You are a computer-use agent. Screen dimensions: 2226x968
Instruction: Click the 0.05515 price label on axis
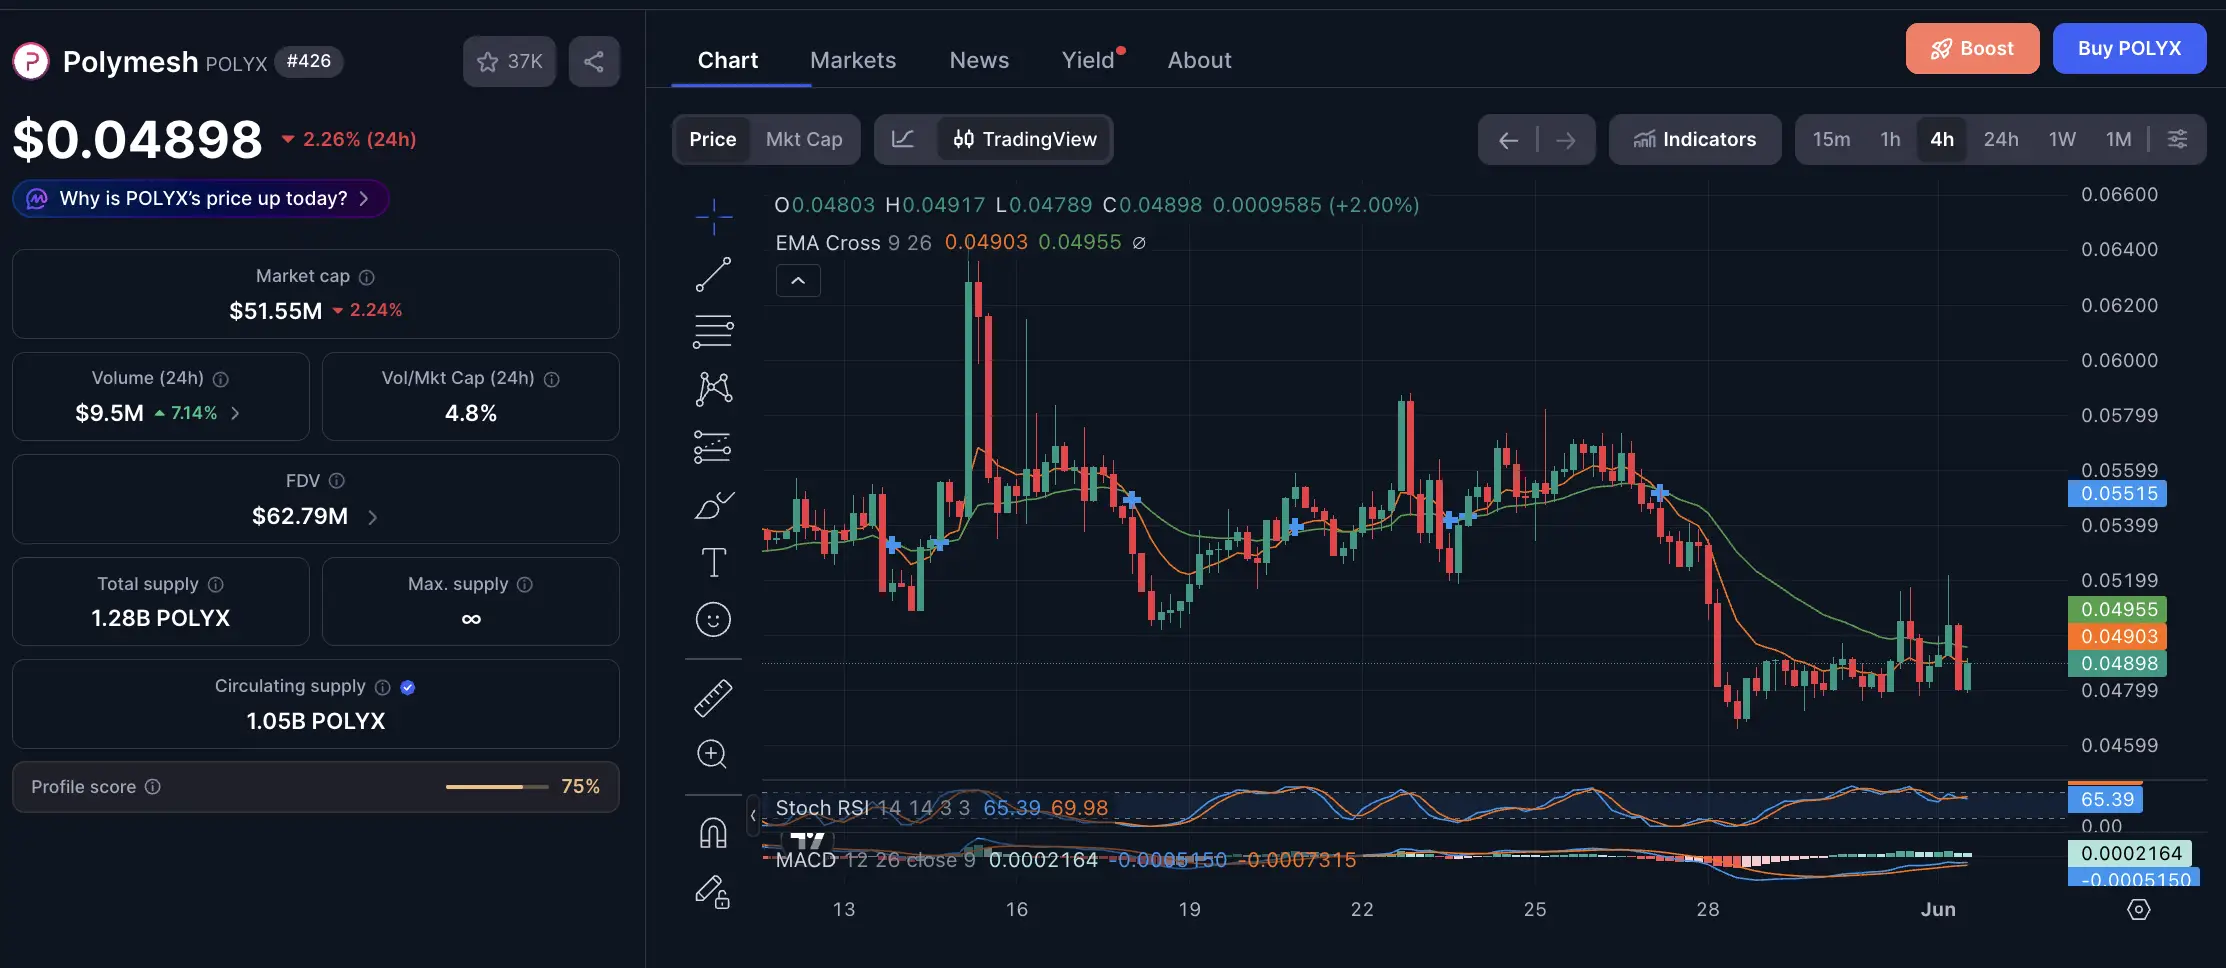pos(2118,493)
